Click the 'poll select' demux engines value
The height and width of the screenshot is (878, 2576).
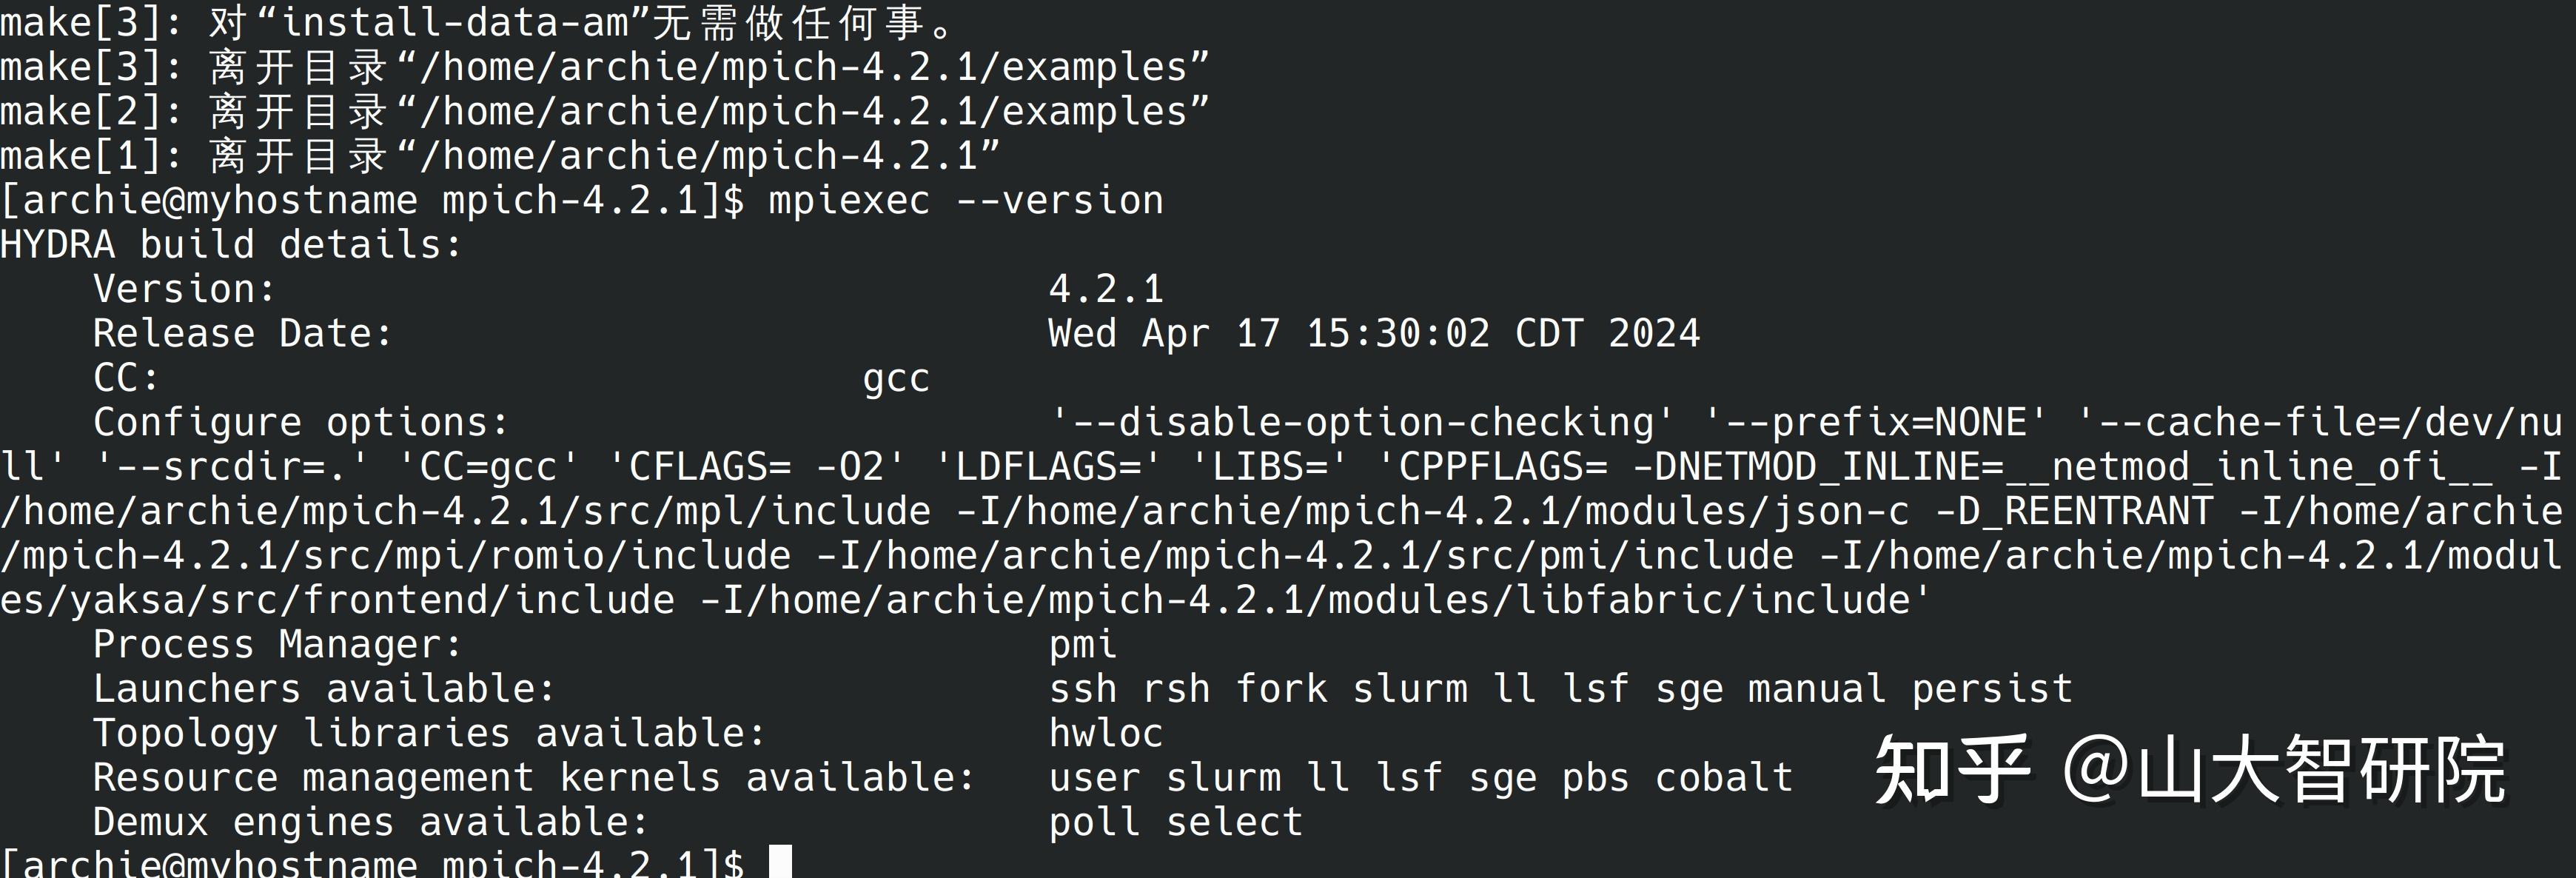(x=1175, y=822)
